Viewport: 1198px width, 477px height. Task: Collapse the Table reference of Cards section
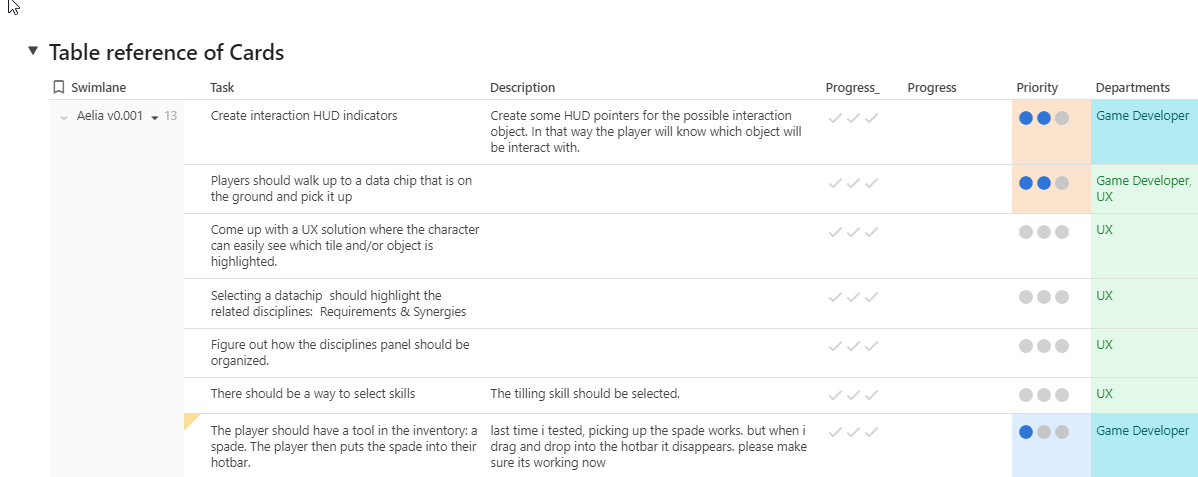click(x=33, y=51)
